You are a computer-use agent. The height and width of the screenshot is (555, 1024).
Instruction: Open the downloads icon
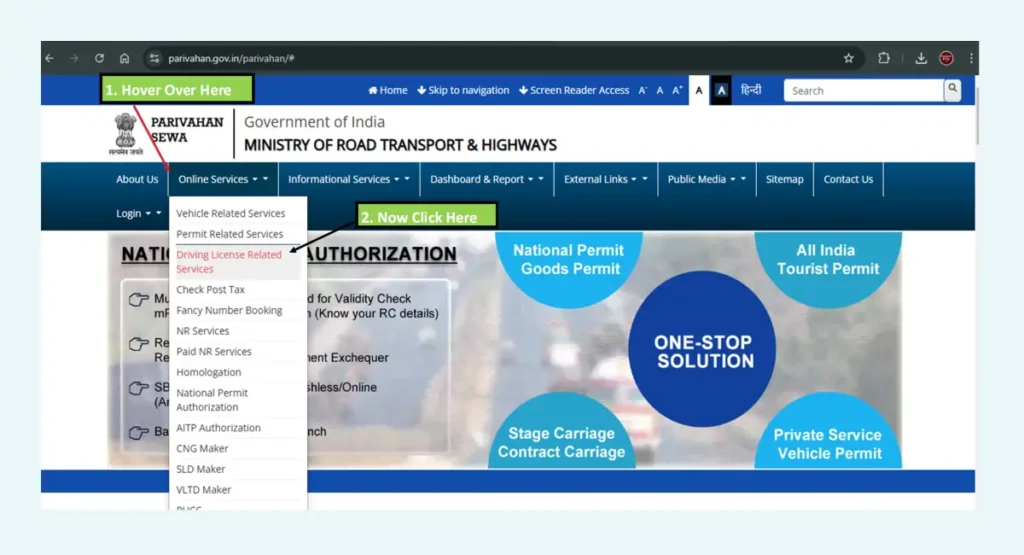pyautogui.click(x=921, y=58)
